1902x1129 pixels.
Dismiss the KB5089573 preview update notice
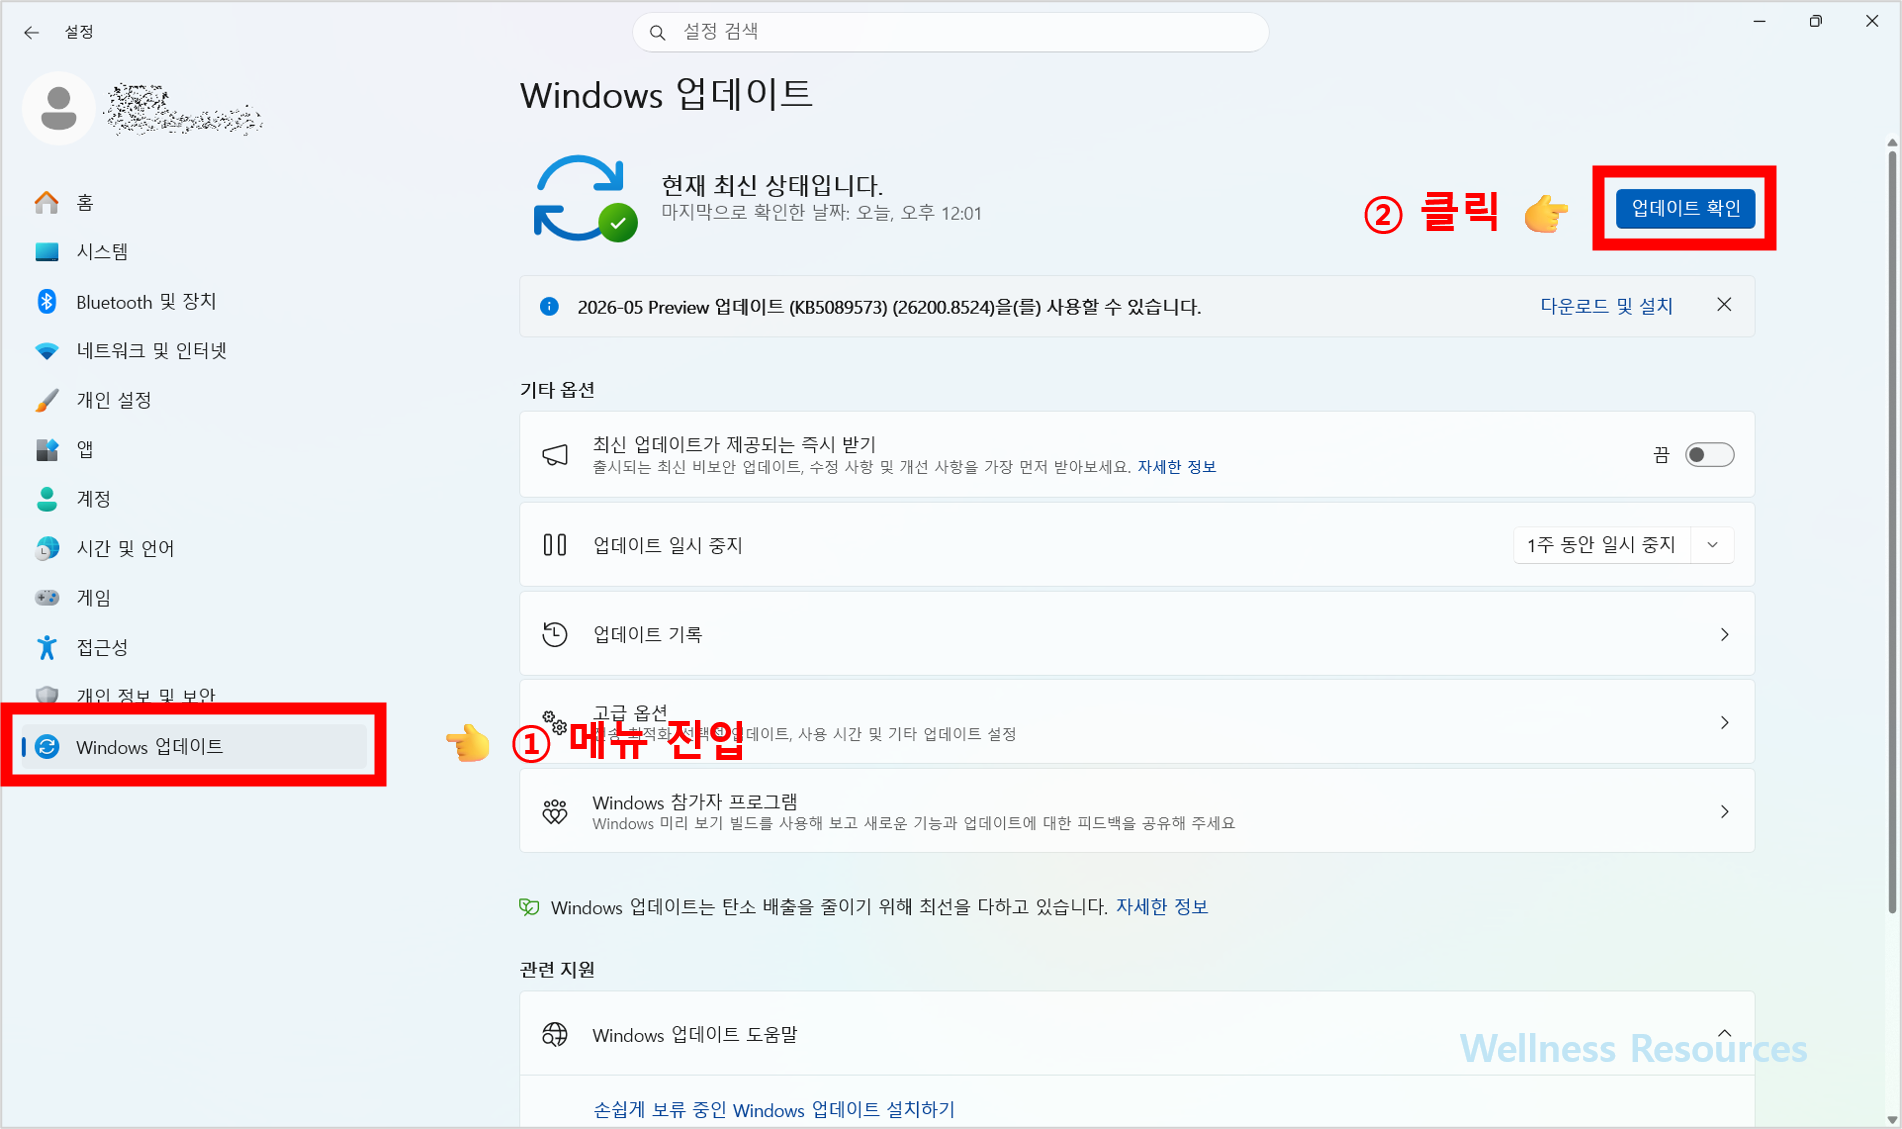1724,305
